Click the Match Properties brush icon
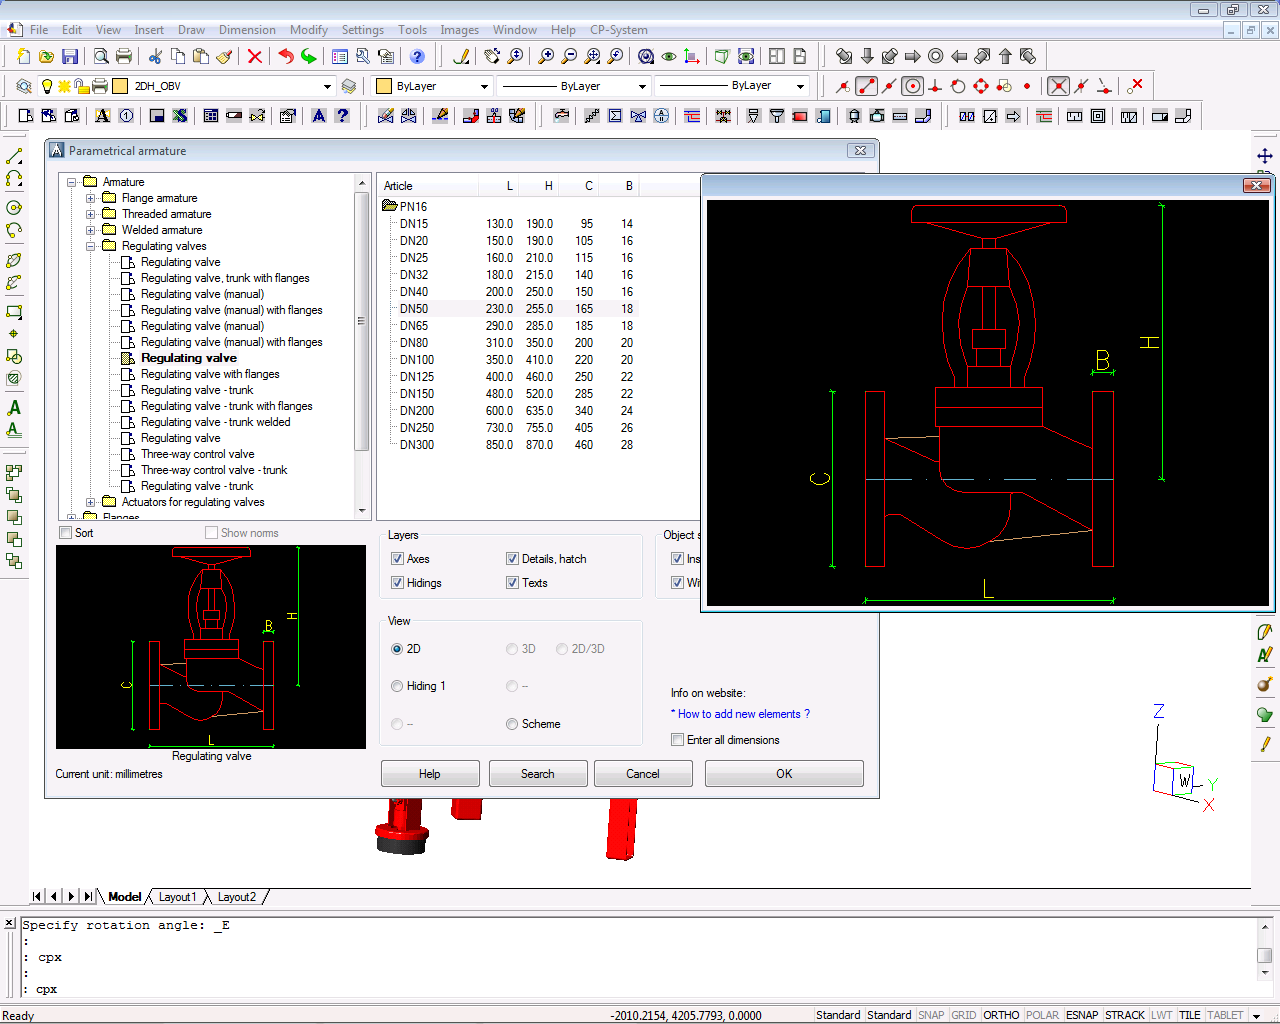Image resolution: width=1280 pixels, height=1024 pixels. click(x=224, y=56)
